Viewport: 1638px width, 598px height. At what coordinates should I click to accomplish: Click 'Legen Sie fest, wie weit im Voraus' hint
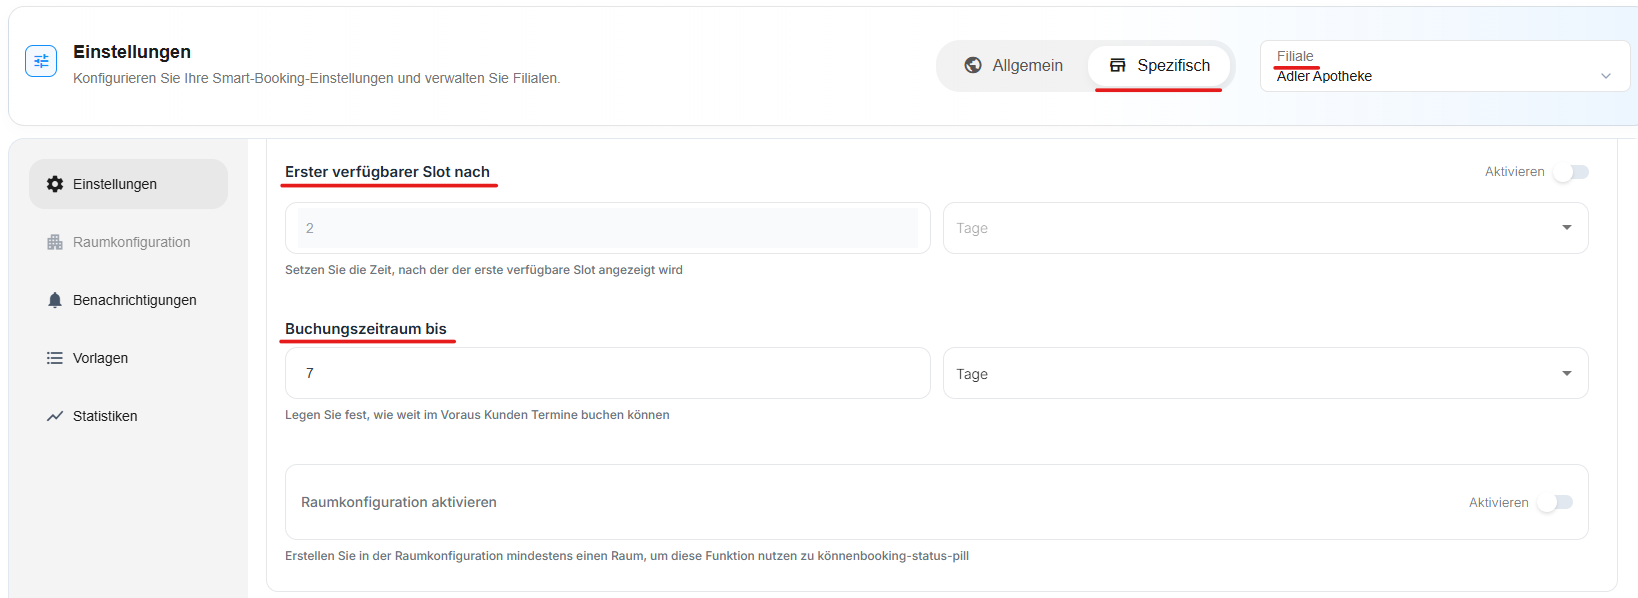tap(477, 415)
